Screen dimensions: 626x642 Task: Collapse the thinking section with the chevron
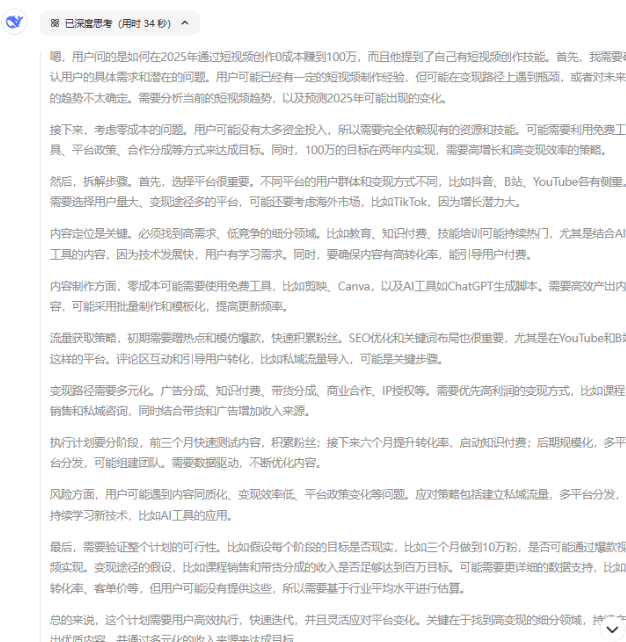pyautogui.click(x=185, y=23)
